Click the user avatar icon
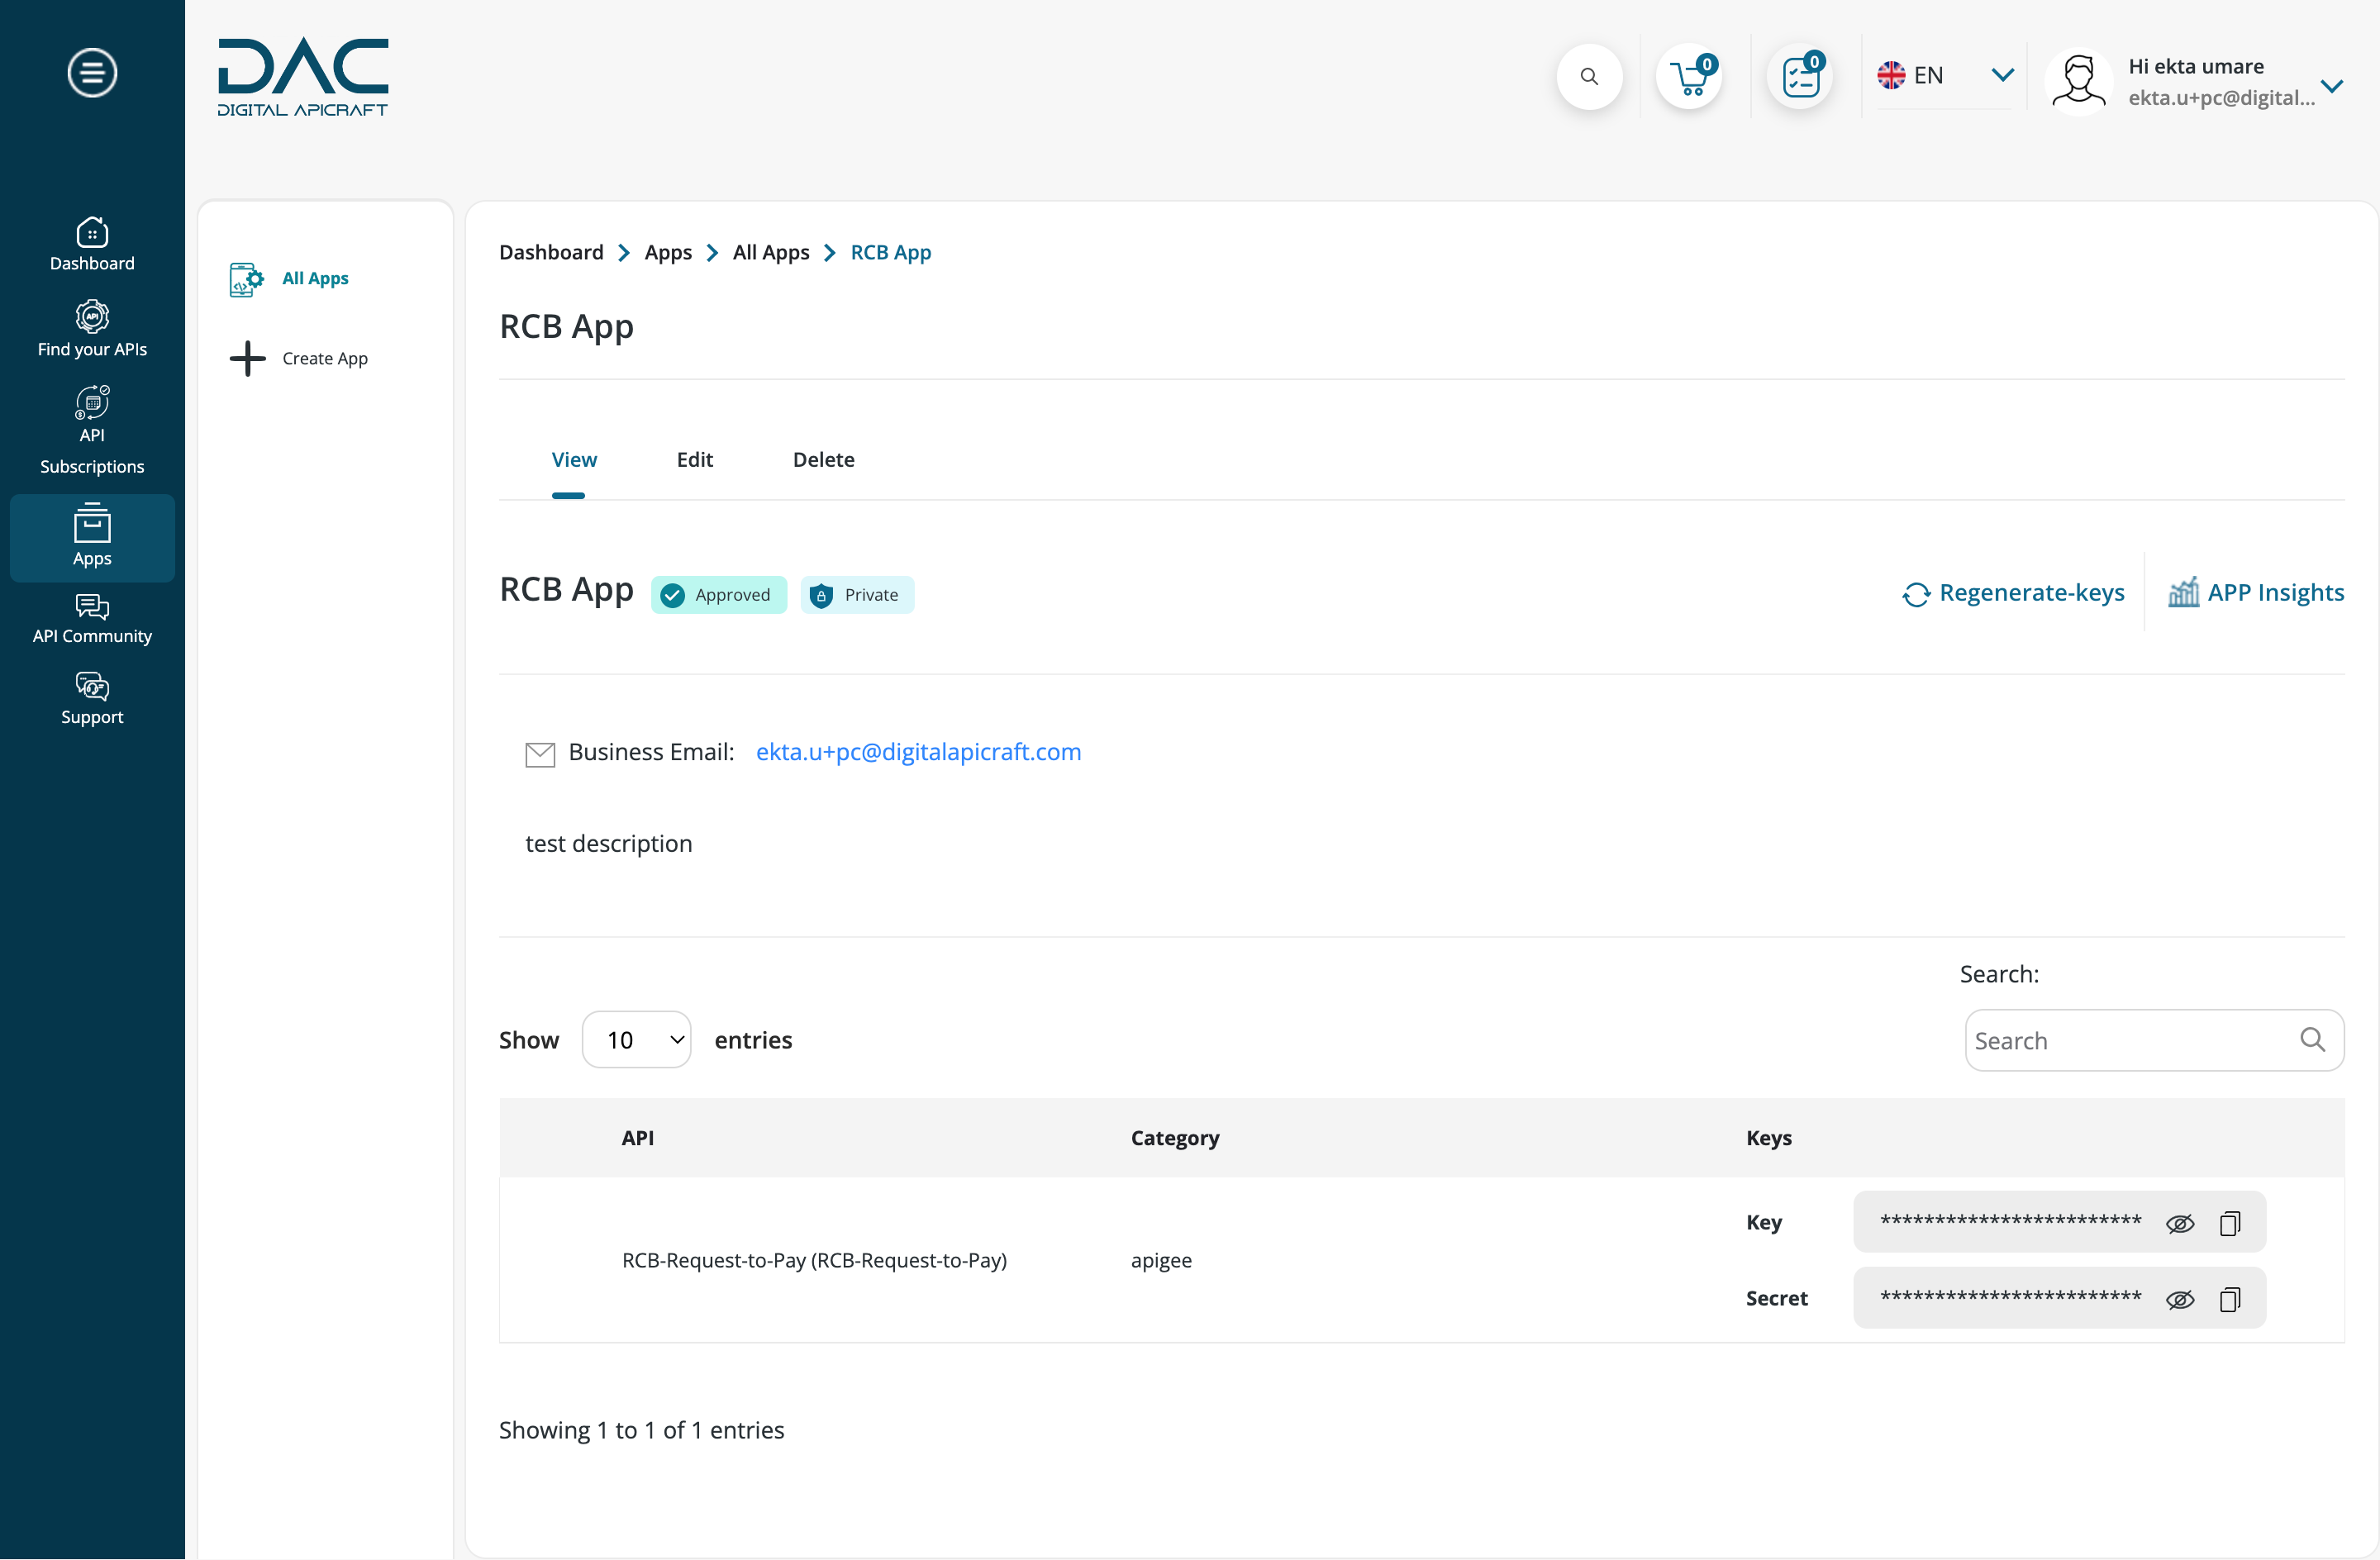The height and width of the screenshot is (1560, 2380). pyautogui.click(x=2078, y=80)
